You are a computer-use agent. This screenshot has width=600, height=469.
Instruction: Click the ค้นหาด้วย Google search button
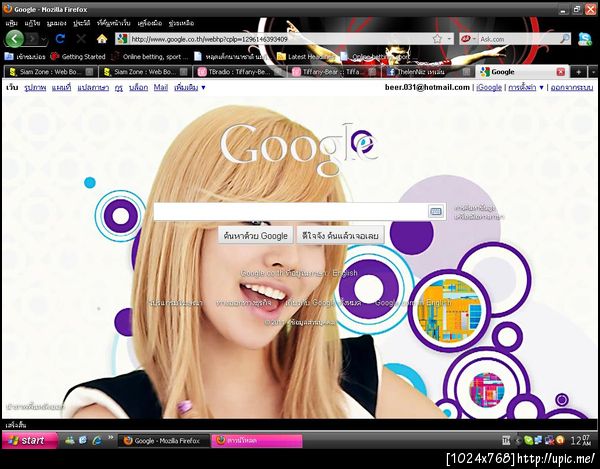(255, 235)
